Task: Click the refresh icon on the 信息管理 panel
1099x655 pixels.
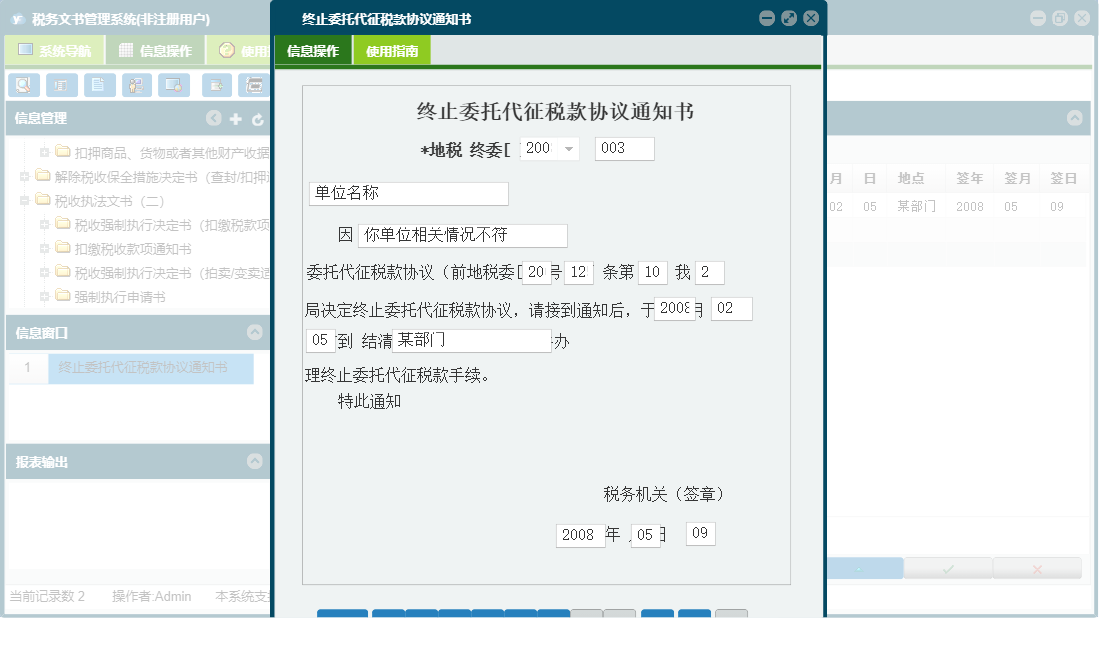Action: click(x=258, y=118)
